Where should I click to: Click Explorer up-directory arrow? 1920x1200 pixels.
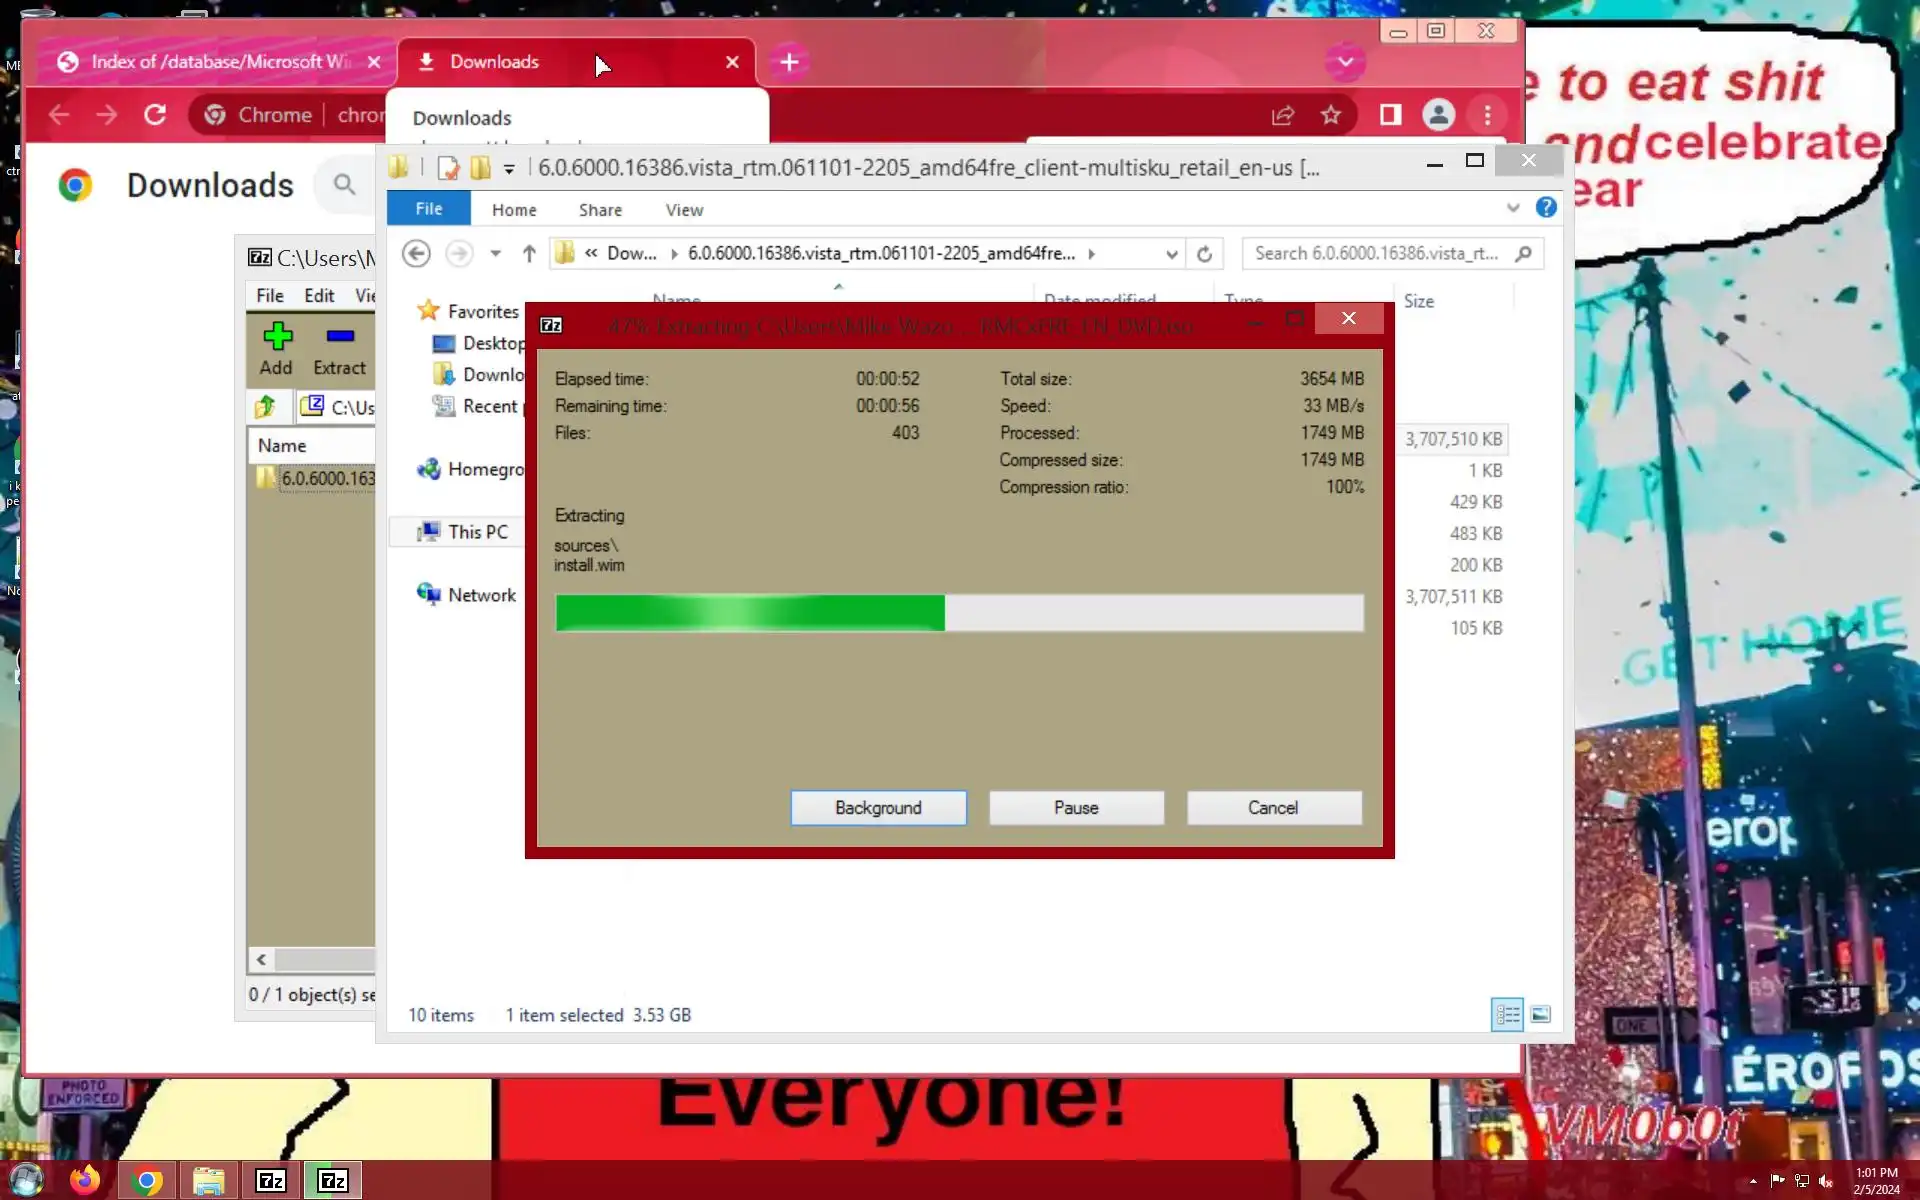tap(529, 254)
